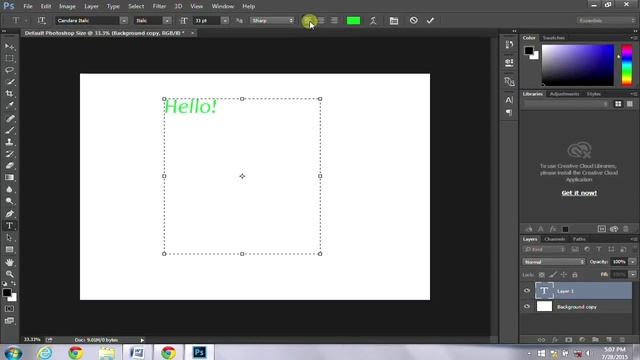Cancel current text edits icon
Image resolution: width=640 pixels, height=360 pixels.
tap(413, 20)
